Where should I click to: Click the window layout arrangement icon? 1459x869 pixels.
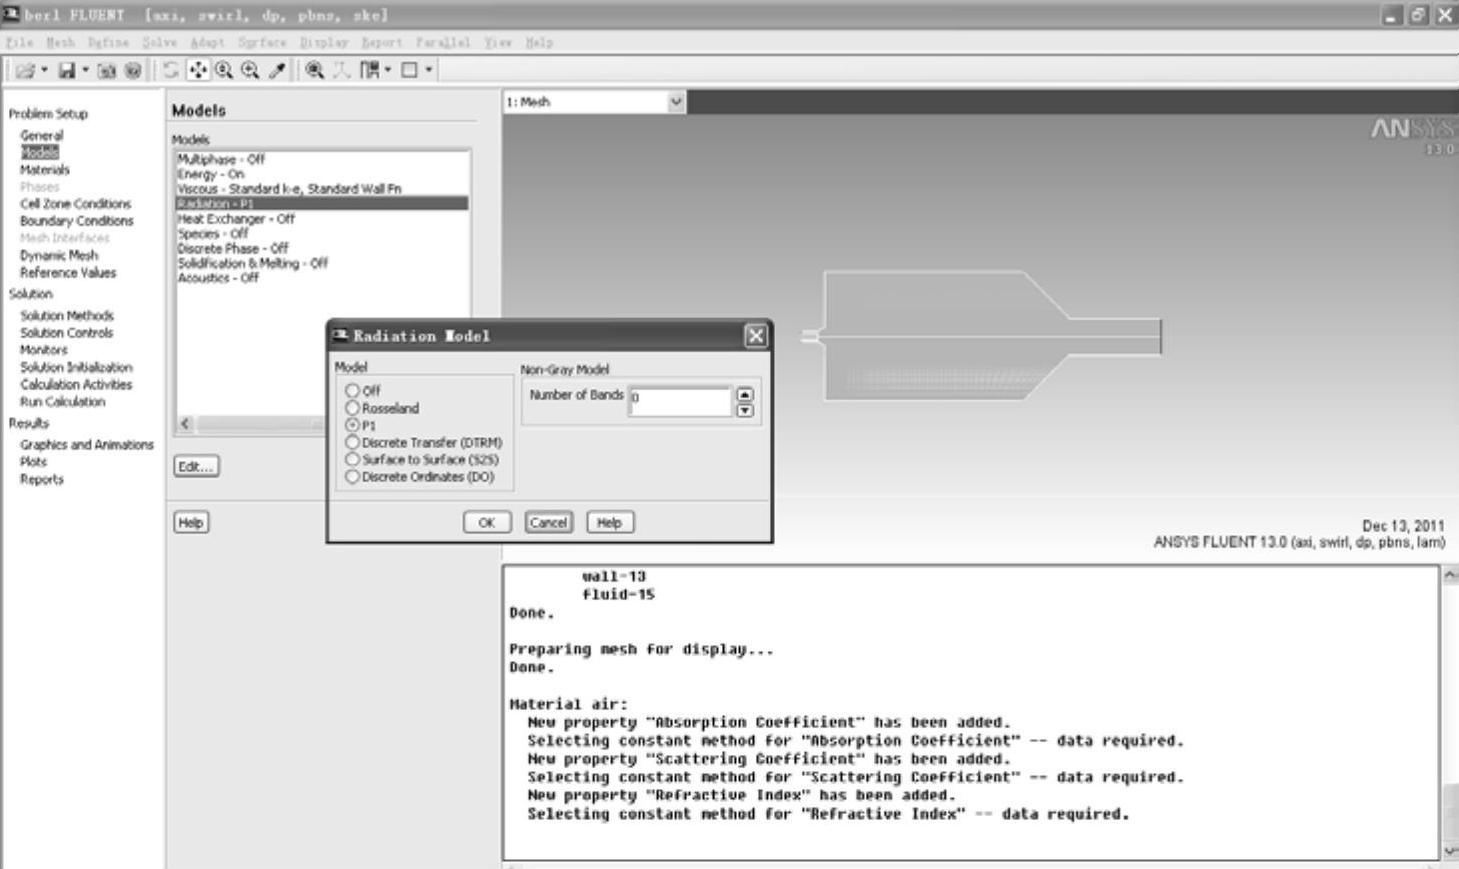coord(370,70)
